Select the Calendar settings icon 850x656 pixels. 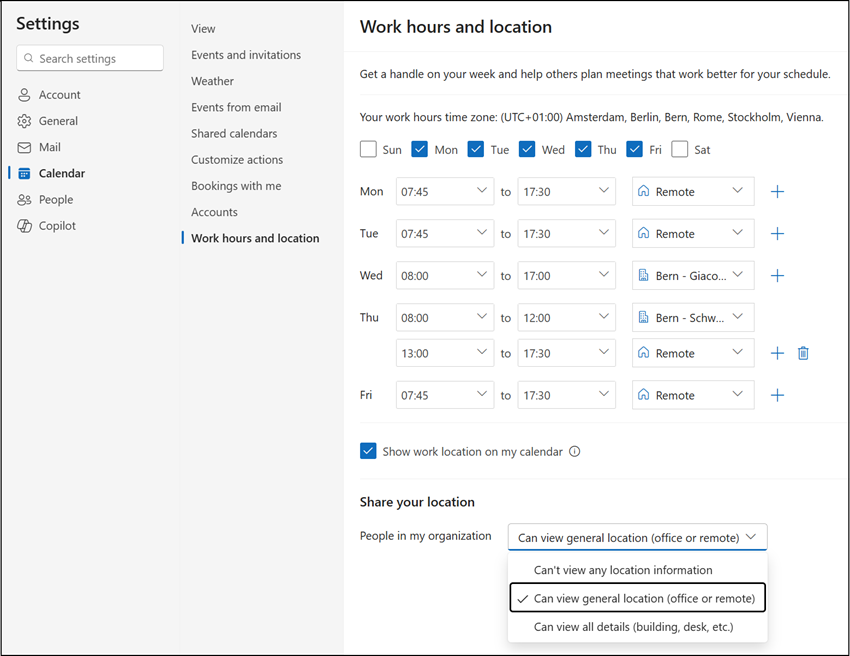click(x=22, y=172)
